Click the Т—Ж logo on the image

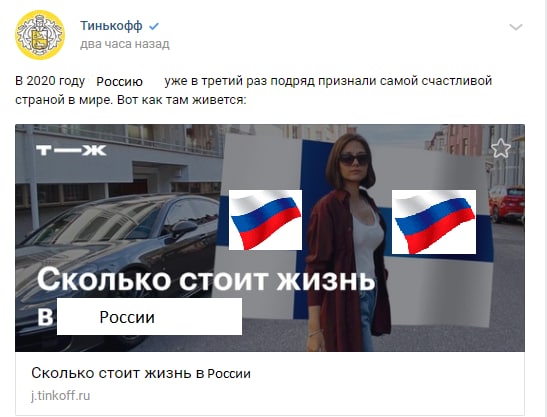click(71, 150)
